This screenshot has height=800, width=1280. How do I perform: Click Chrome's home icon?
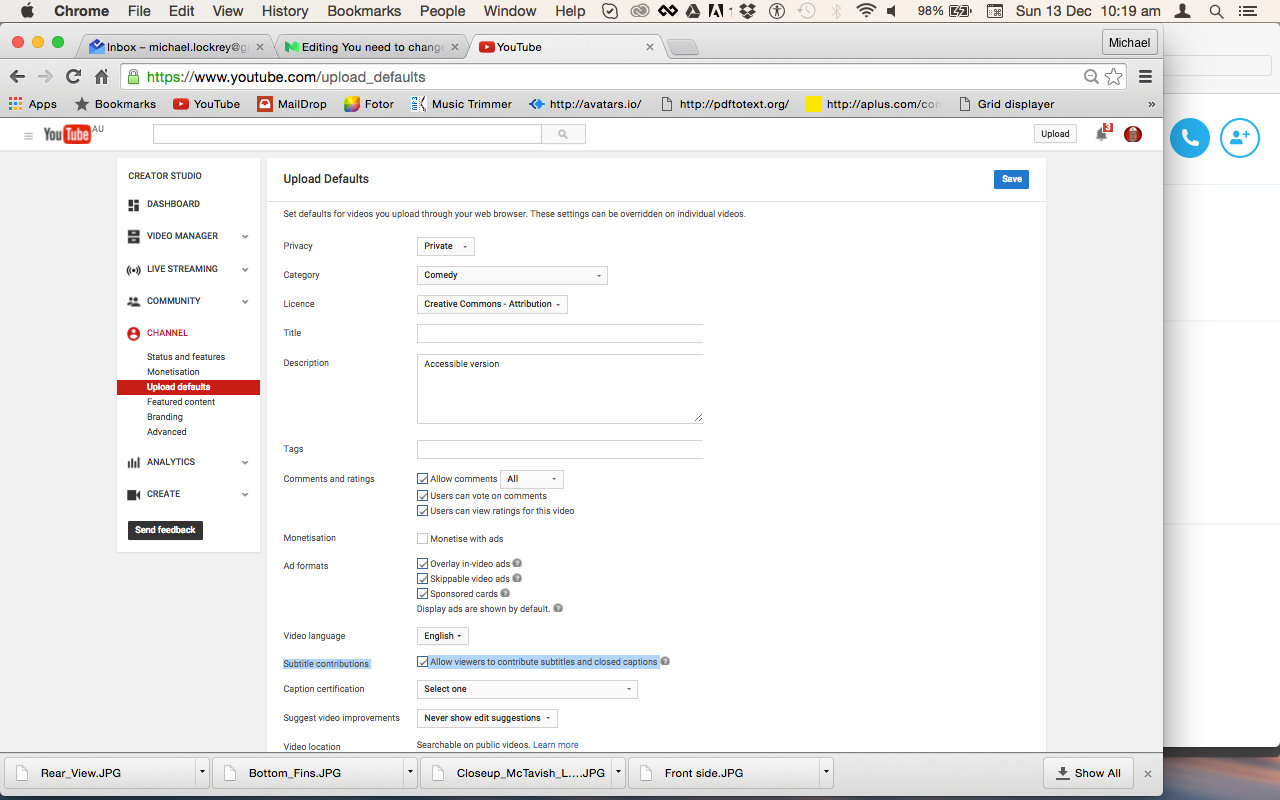click(102, 77)
